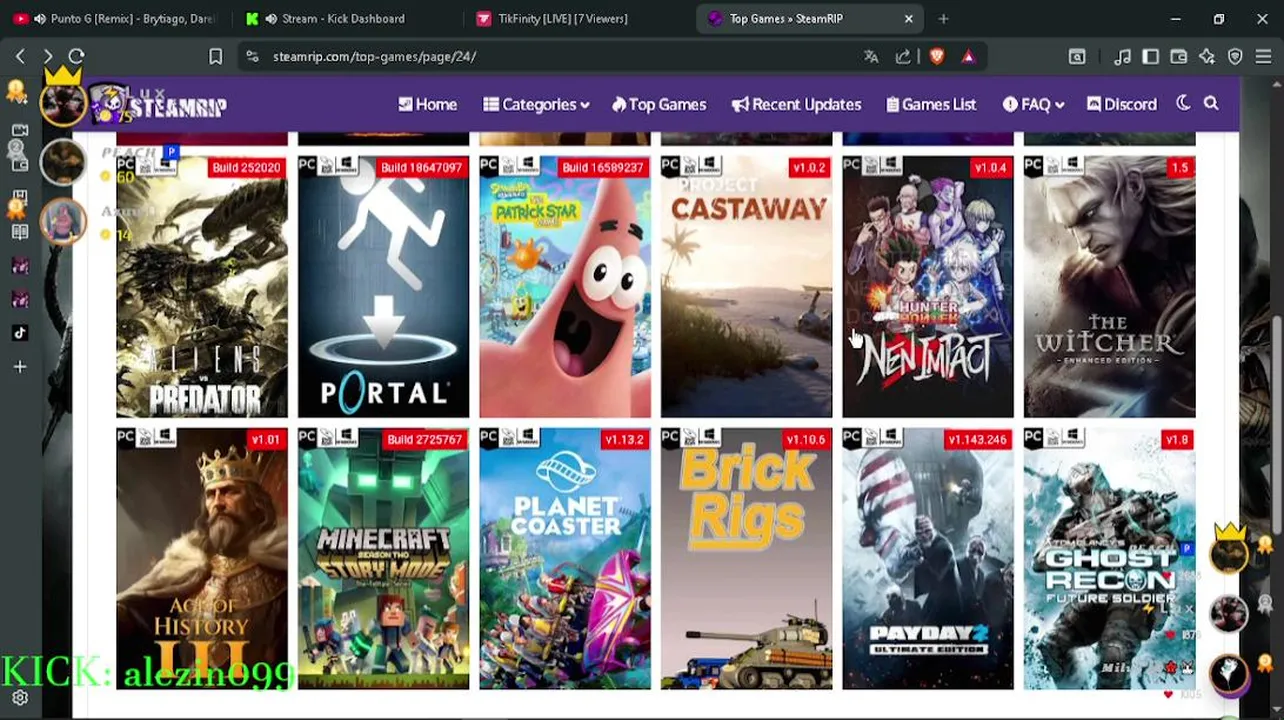Click the share page icon in address bar
The height and width of the screenshot is (720, 1284).
pyautogui.click(x=903, y=57)
